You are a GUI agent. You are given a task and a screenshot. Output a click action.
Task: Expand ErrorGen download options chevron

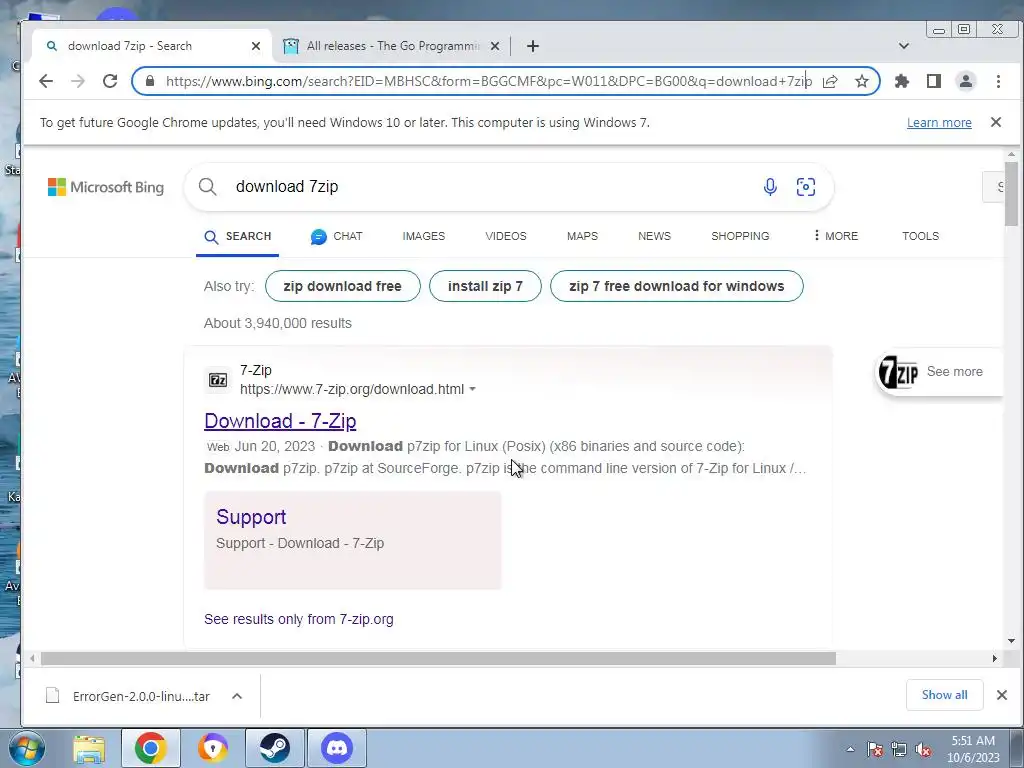pos(237,696)
